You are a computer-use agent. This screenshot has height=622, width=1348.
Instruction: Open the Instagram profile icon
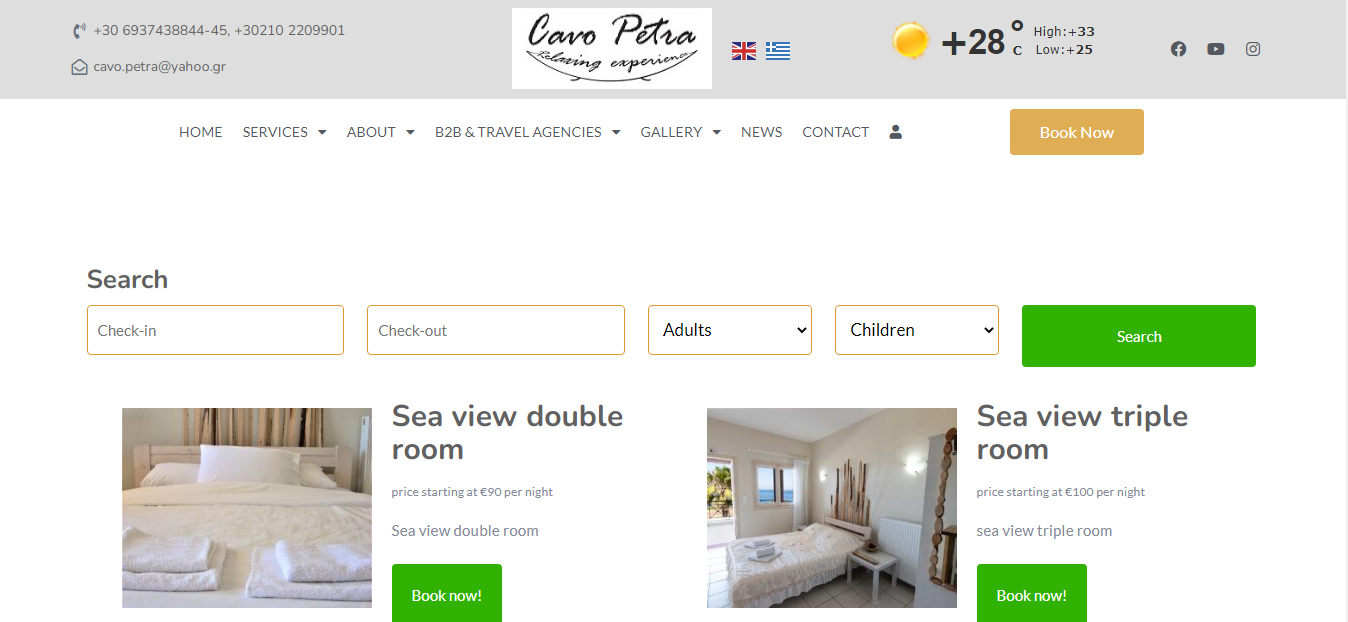tap(1253, 49)
